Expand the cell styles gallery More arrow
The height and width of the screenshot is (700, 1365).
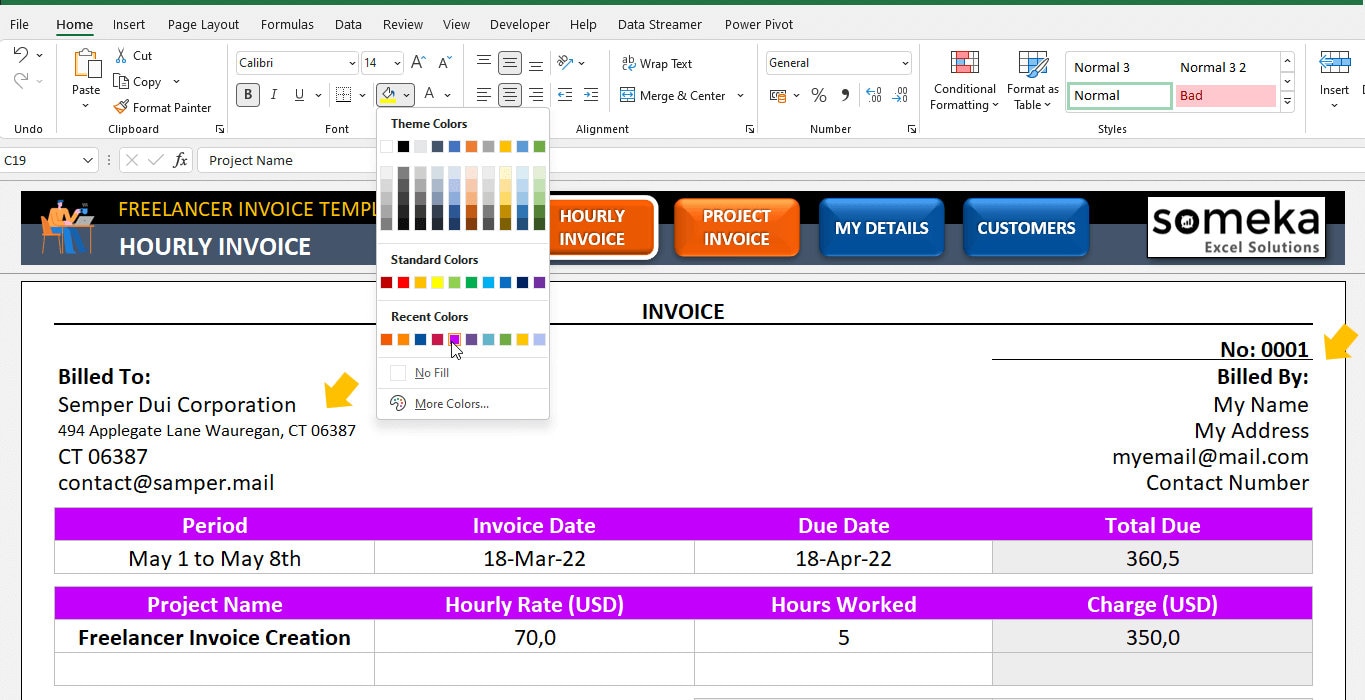click(1287, 101)
